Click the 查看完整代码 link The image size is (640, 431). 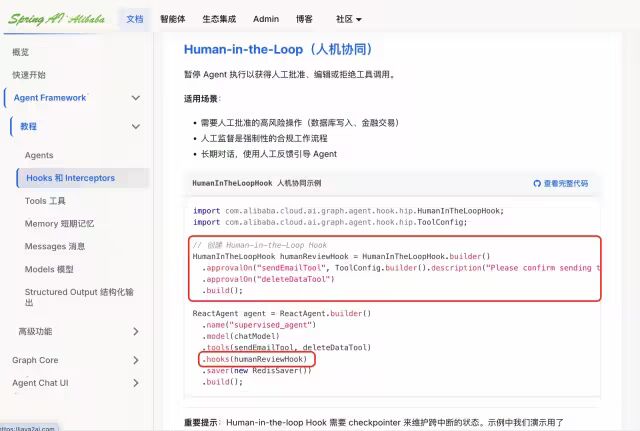[x=566, y=184]
